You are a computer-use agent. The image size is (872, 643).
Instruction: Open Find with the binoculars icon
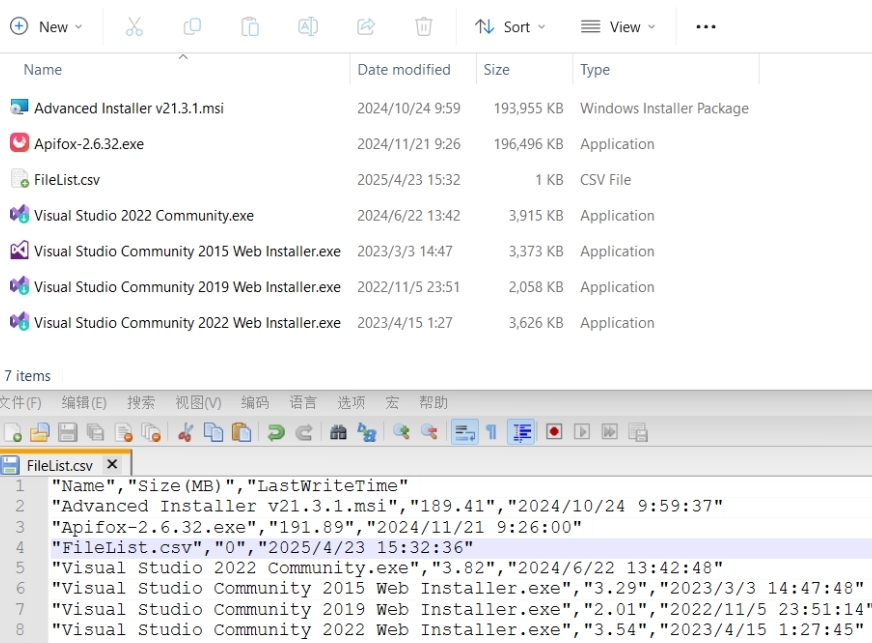click(x=338, y=432)
